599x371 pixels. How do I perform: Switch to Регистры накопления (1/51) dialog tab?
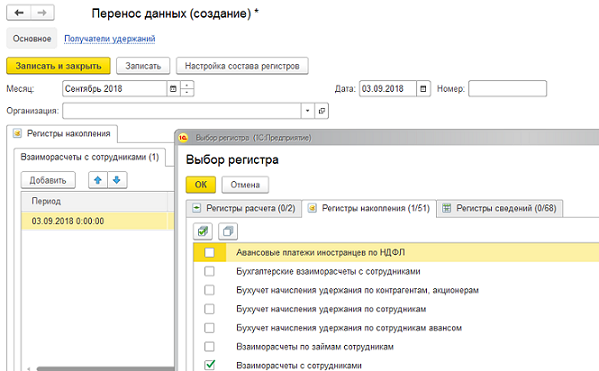(369, 208)
